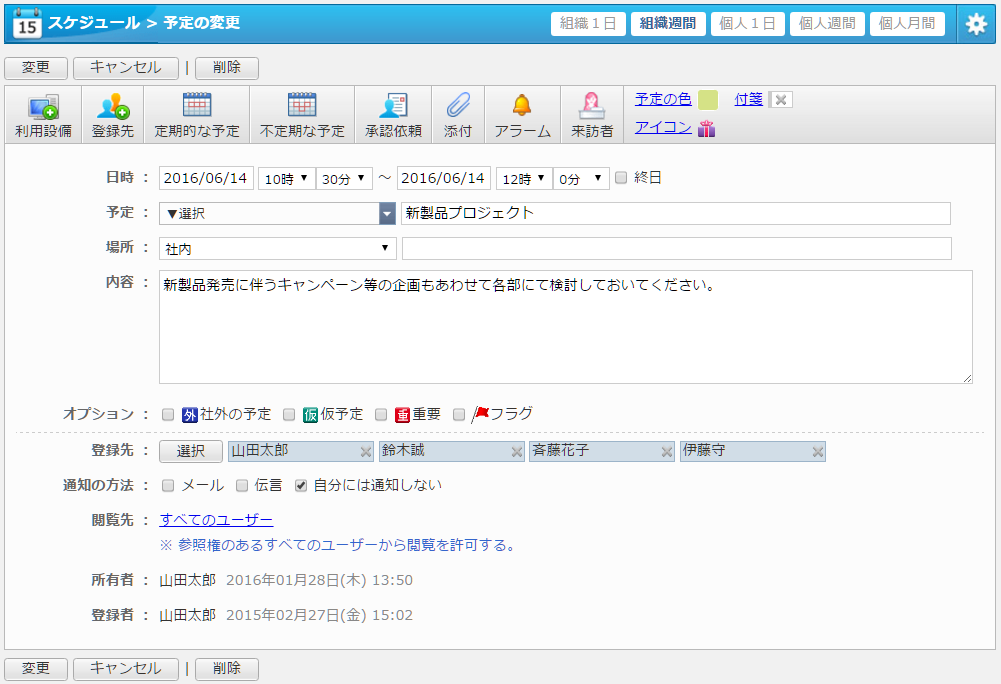
Task: Open the すべてのユーザー link
Action: (x=216, y=520)
